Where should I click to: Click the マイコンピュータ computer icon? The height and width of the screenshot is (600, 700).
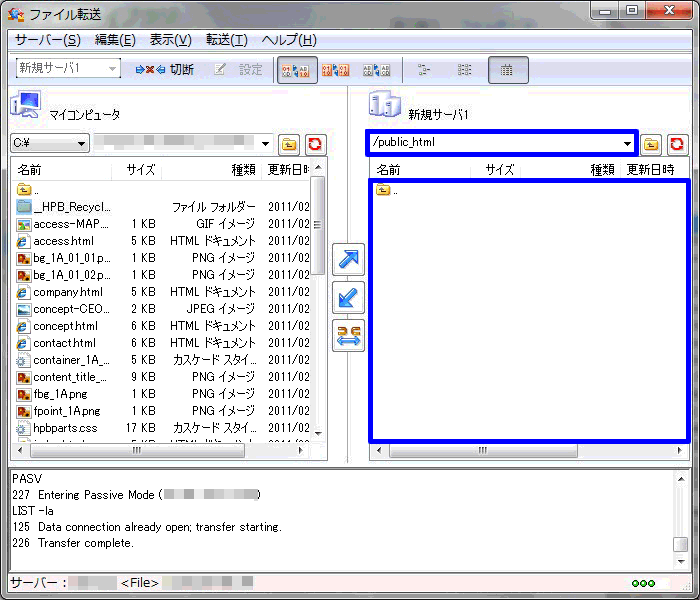(26, 104)
